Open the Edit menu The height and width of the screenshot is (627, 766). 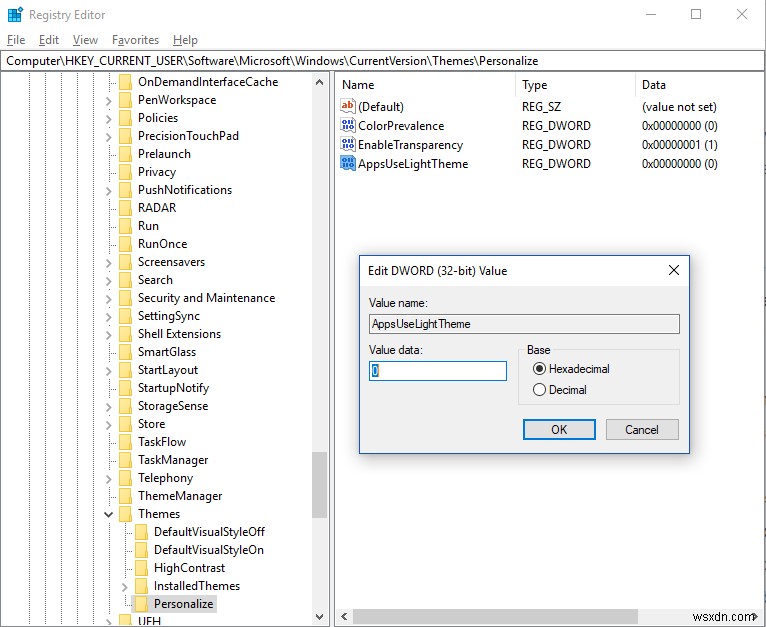(x=49, y=40)
